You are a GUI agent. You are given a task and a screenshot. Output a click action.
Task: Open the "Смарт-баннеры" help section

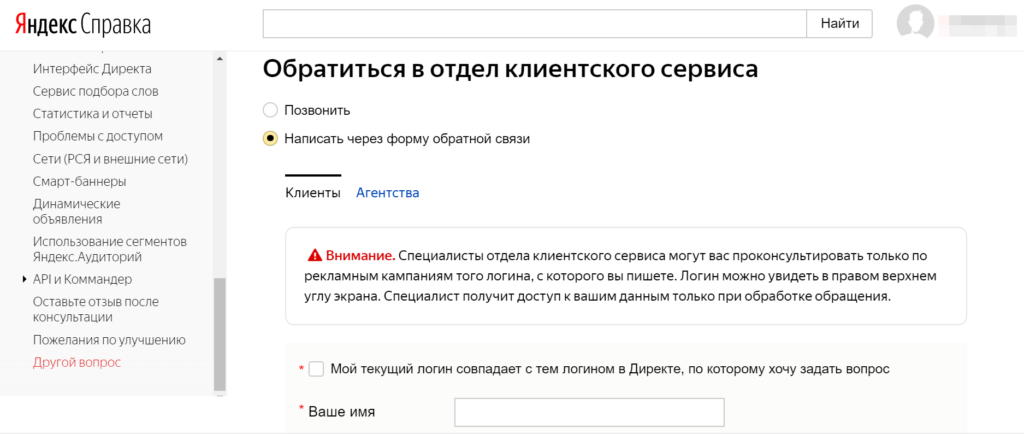coord(79,181)
